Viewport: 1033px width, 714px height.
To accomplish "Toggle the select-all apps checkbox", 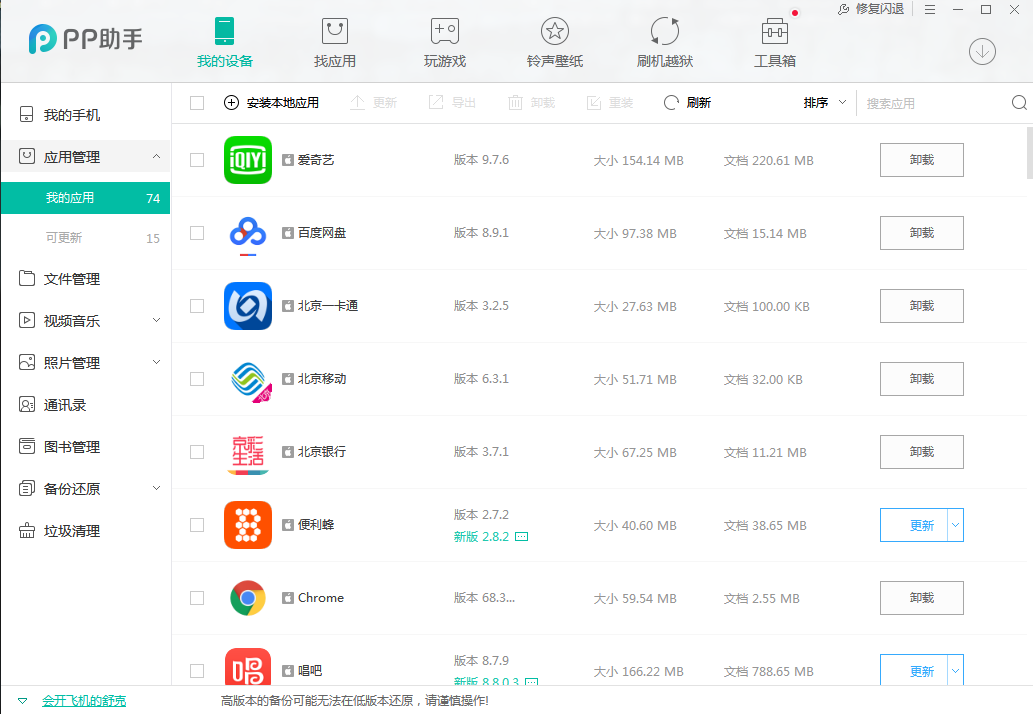I will tap(196, 103).
